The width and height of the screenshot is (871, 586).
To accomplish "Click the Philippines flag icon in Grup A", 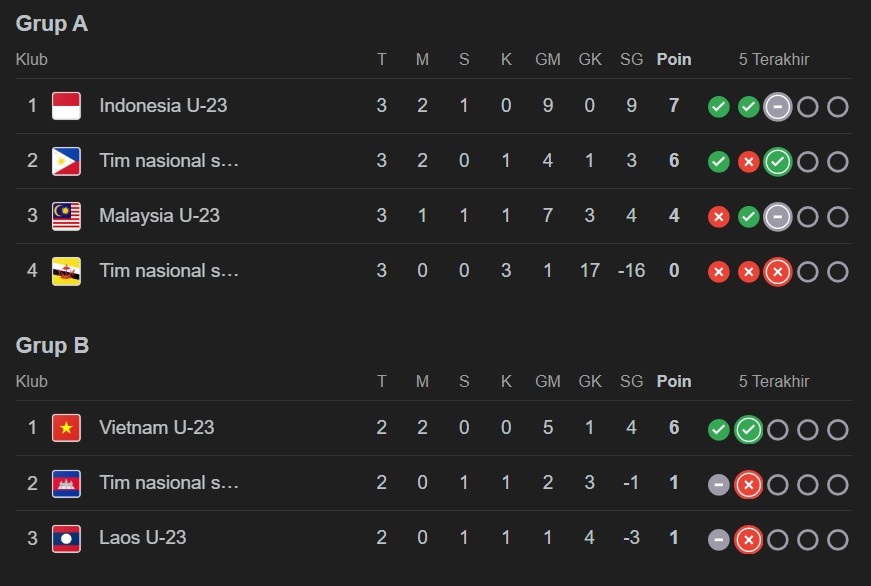I will [66, 161].
